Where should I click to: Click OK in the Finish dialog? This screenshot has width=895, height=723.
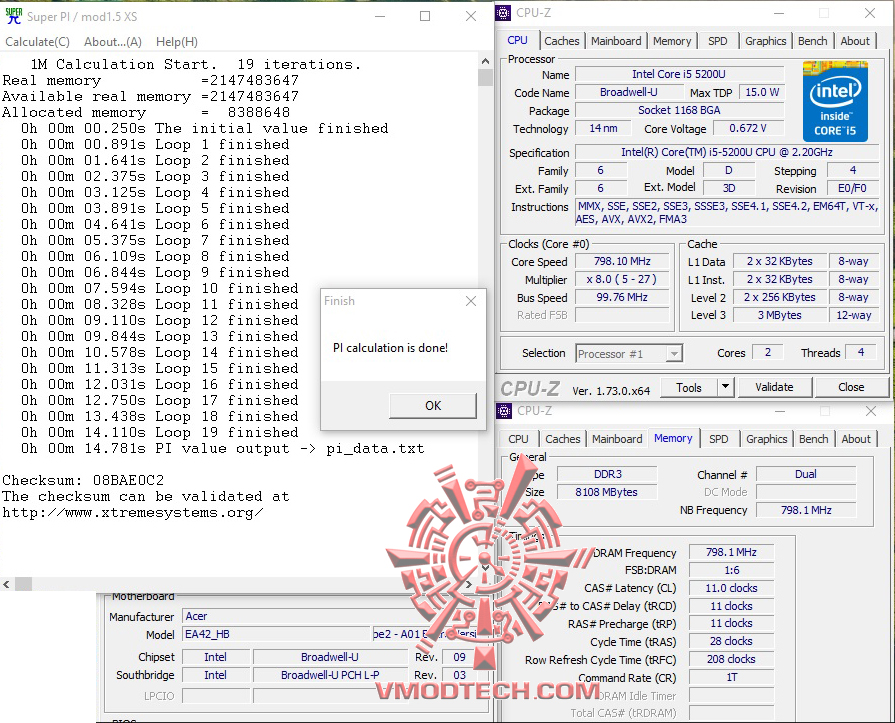click(433, 406)
